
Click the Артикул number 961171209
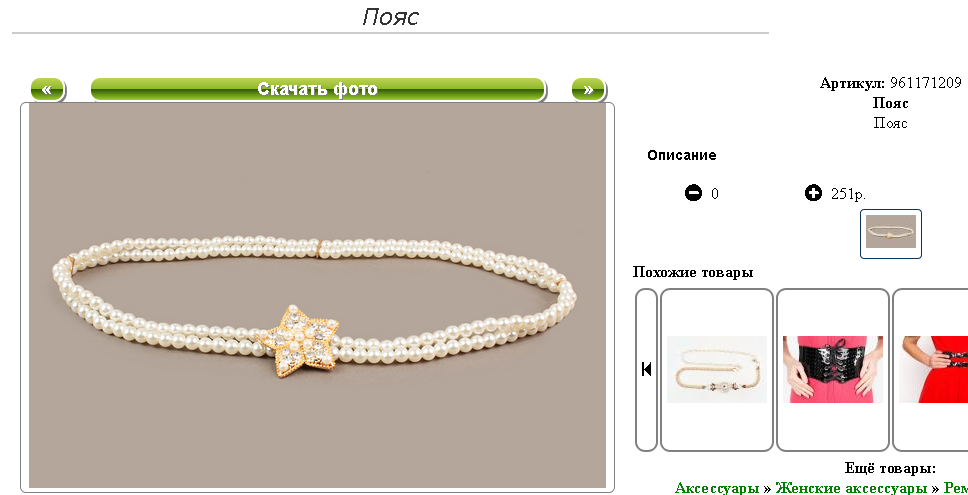[x=926, y=83]
